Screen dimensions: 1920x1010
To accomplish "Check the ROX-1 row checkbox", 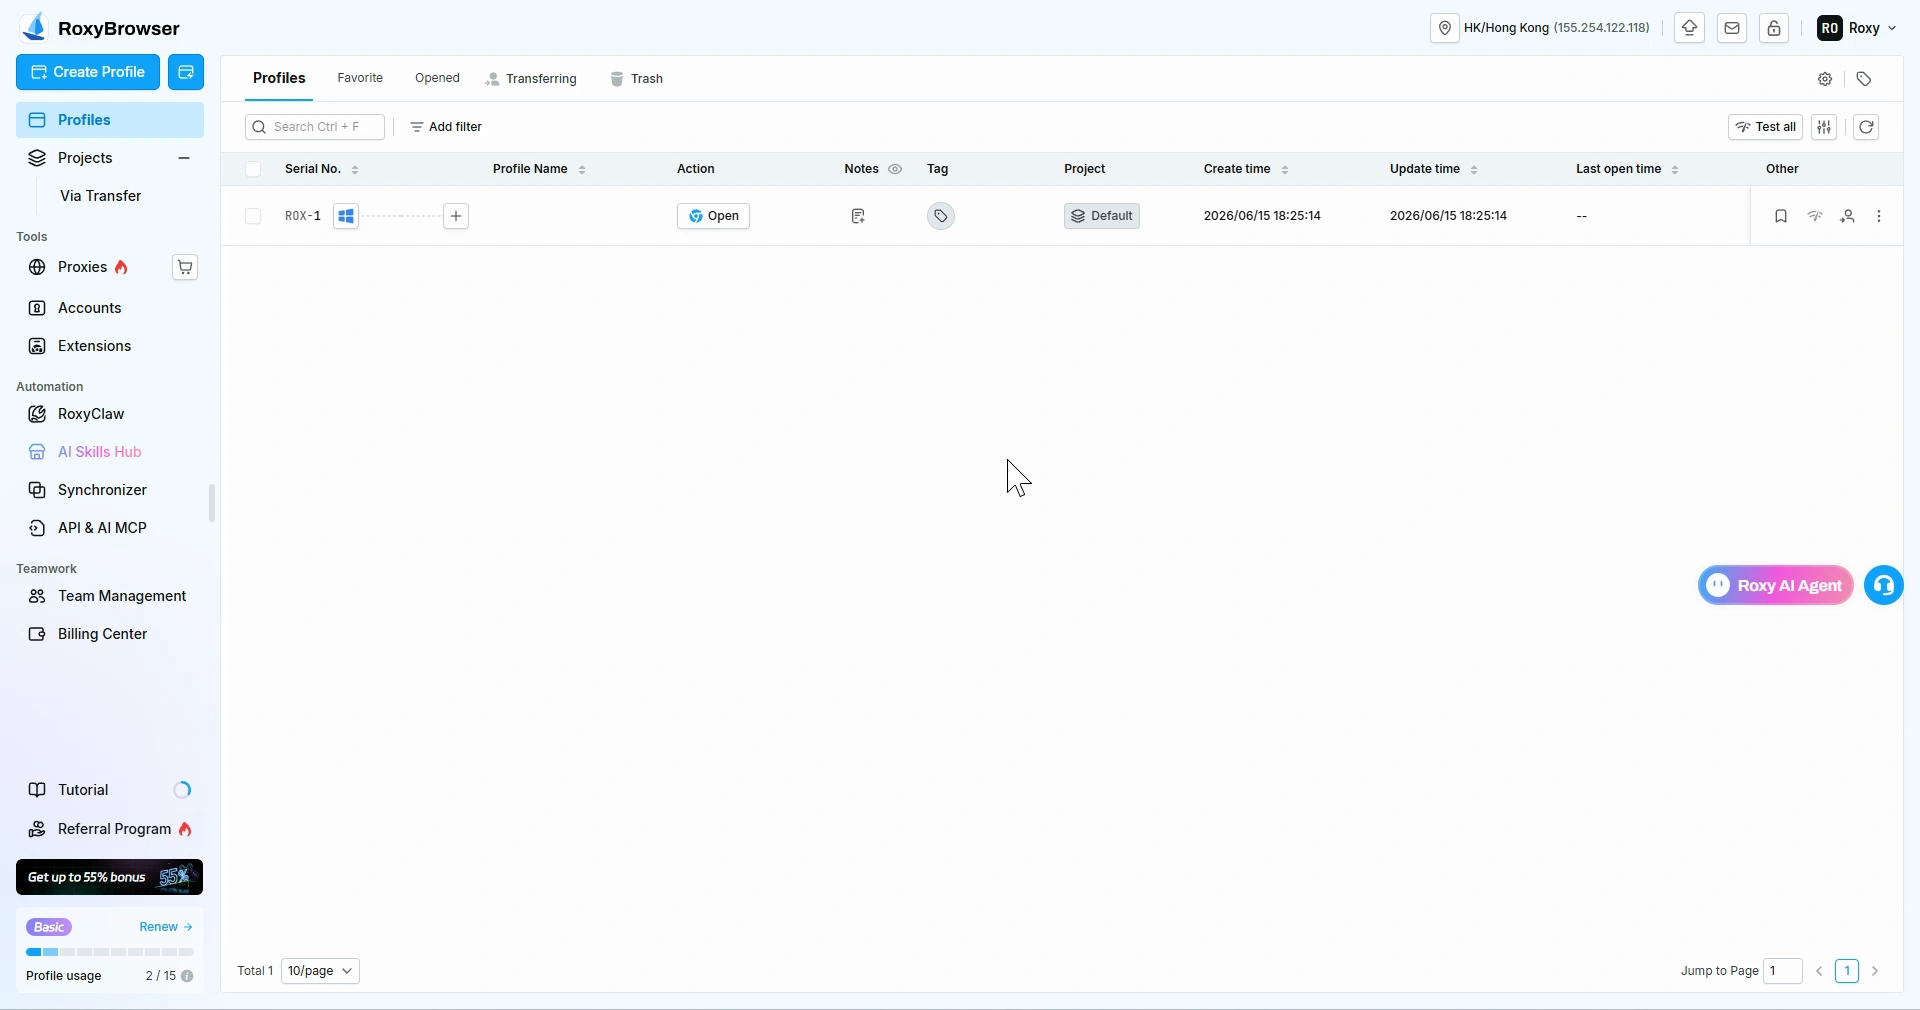I will (253, 216).
